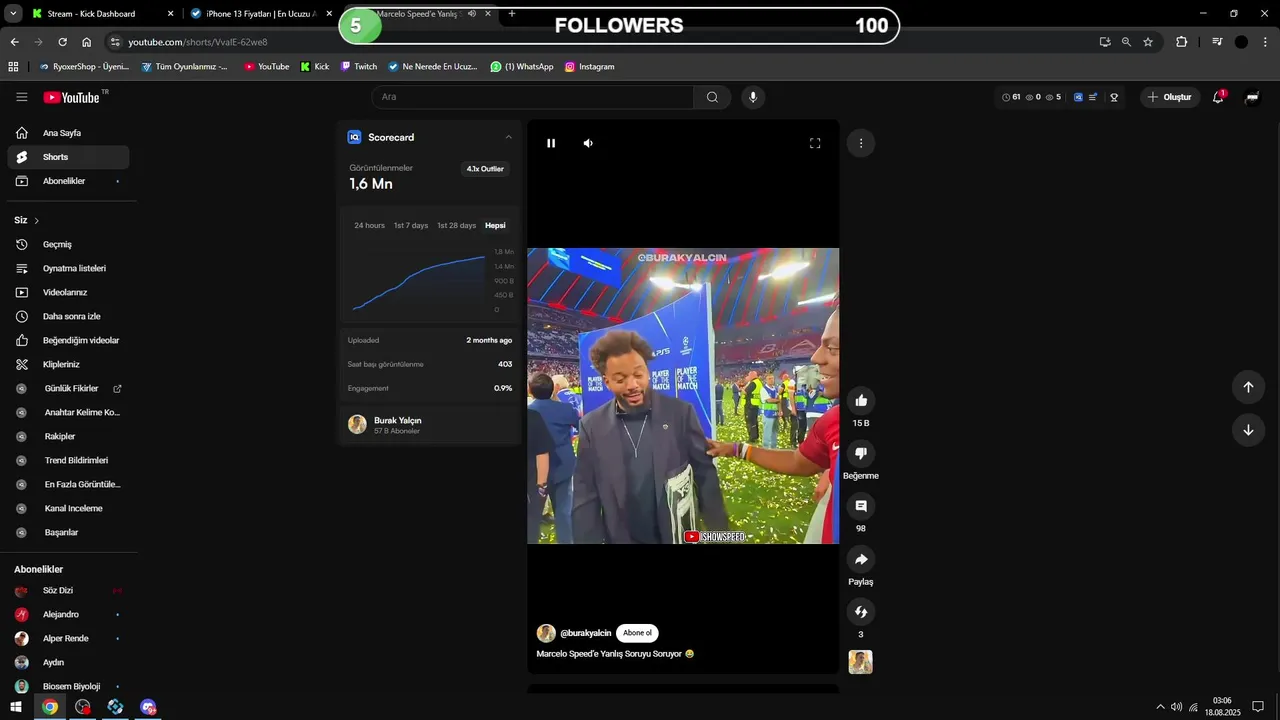Dislike the Short (Beğenme)

(861, 454)
